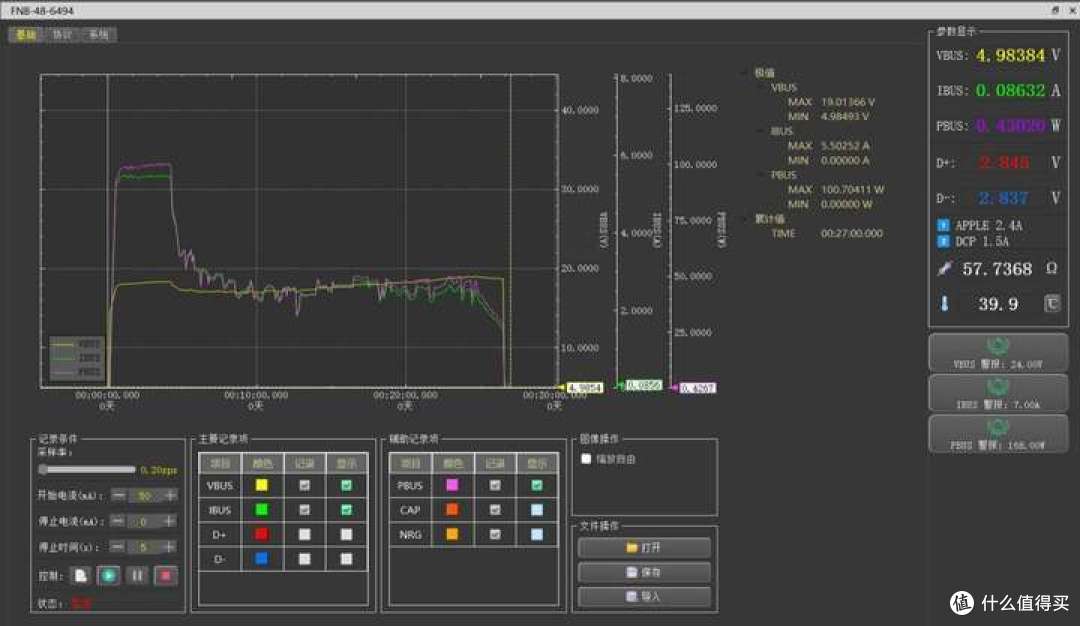This screenshot has width=1080, height=626.
Task: Toggle the CAP display checkbox
Action: [537, 510]
